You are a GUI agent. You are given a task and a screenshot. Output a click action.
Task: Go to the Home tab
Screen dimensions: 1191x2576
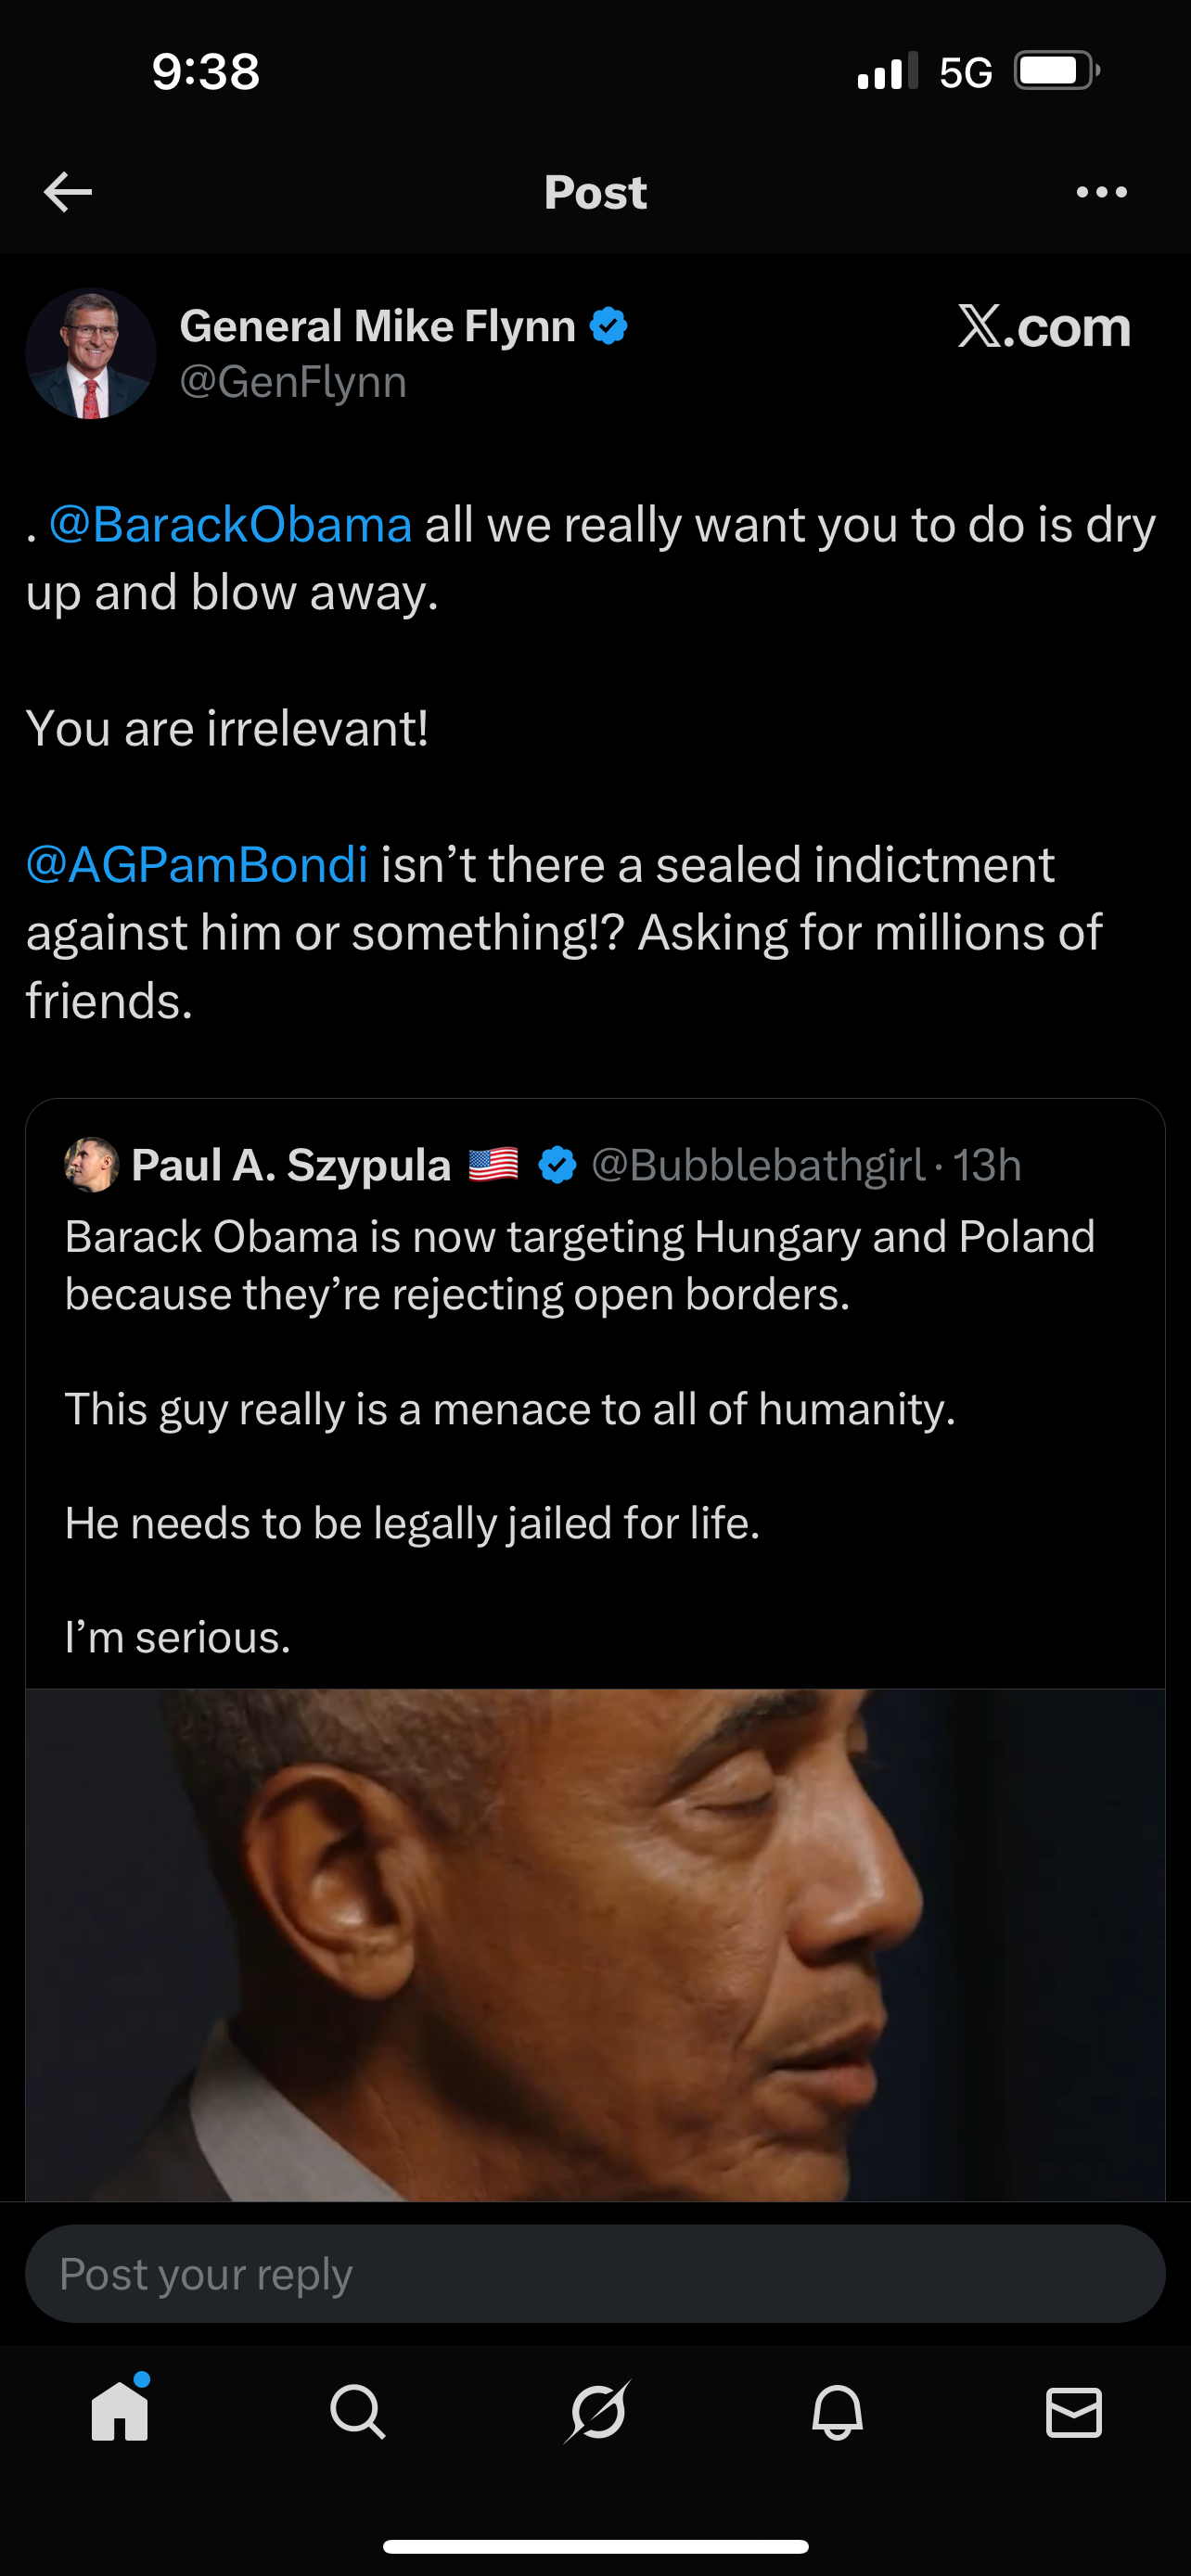click(x=120, y=2412)
